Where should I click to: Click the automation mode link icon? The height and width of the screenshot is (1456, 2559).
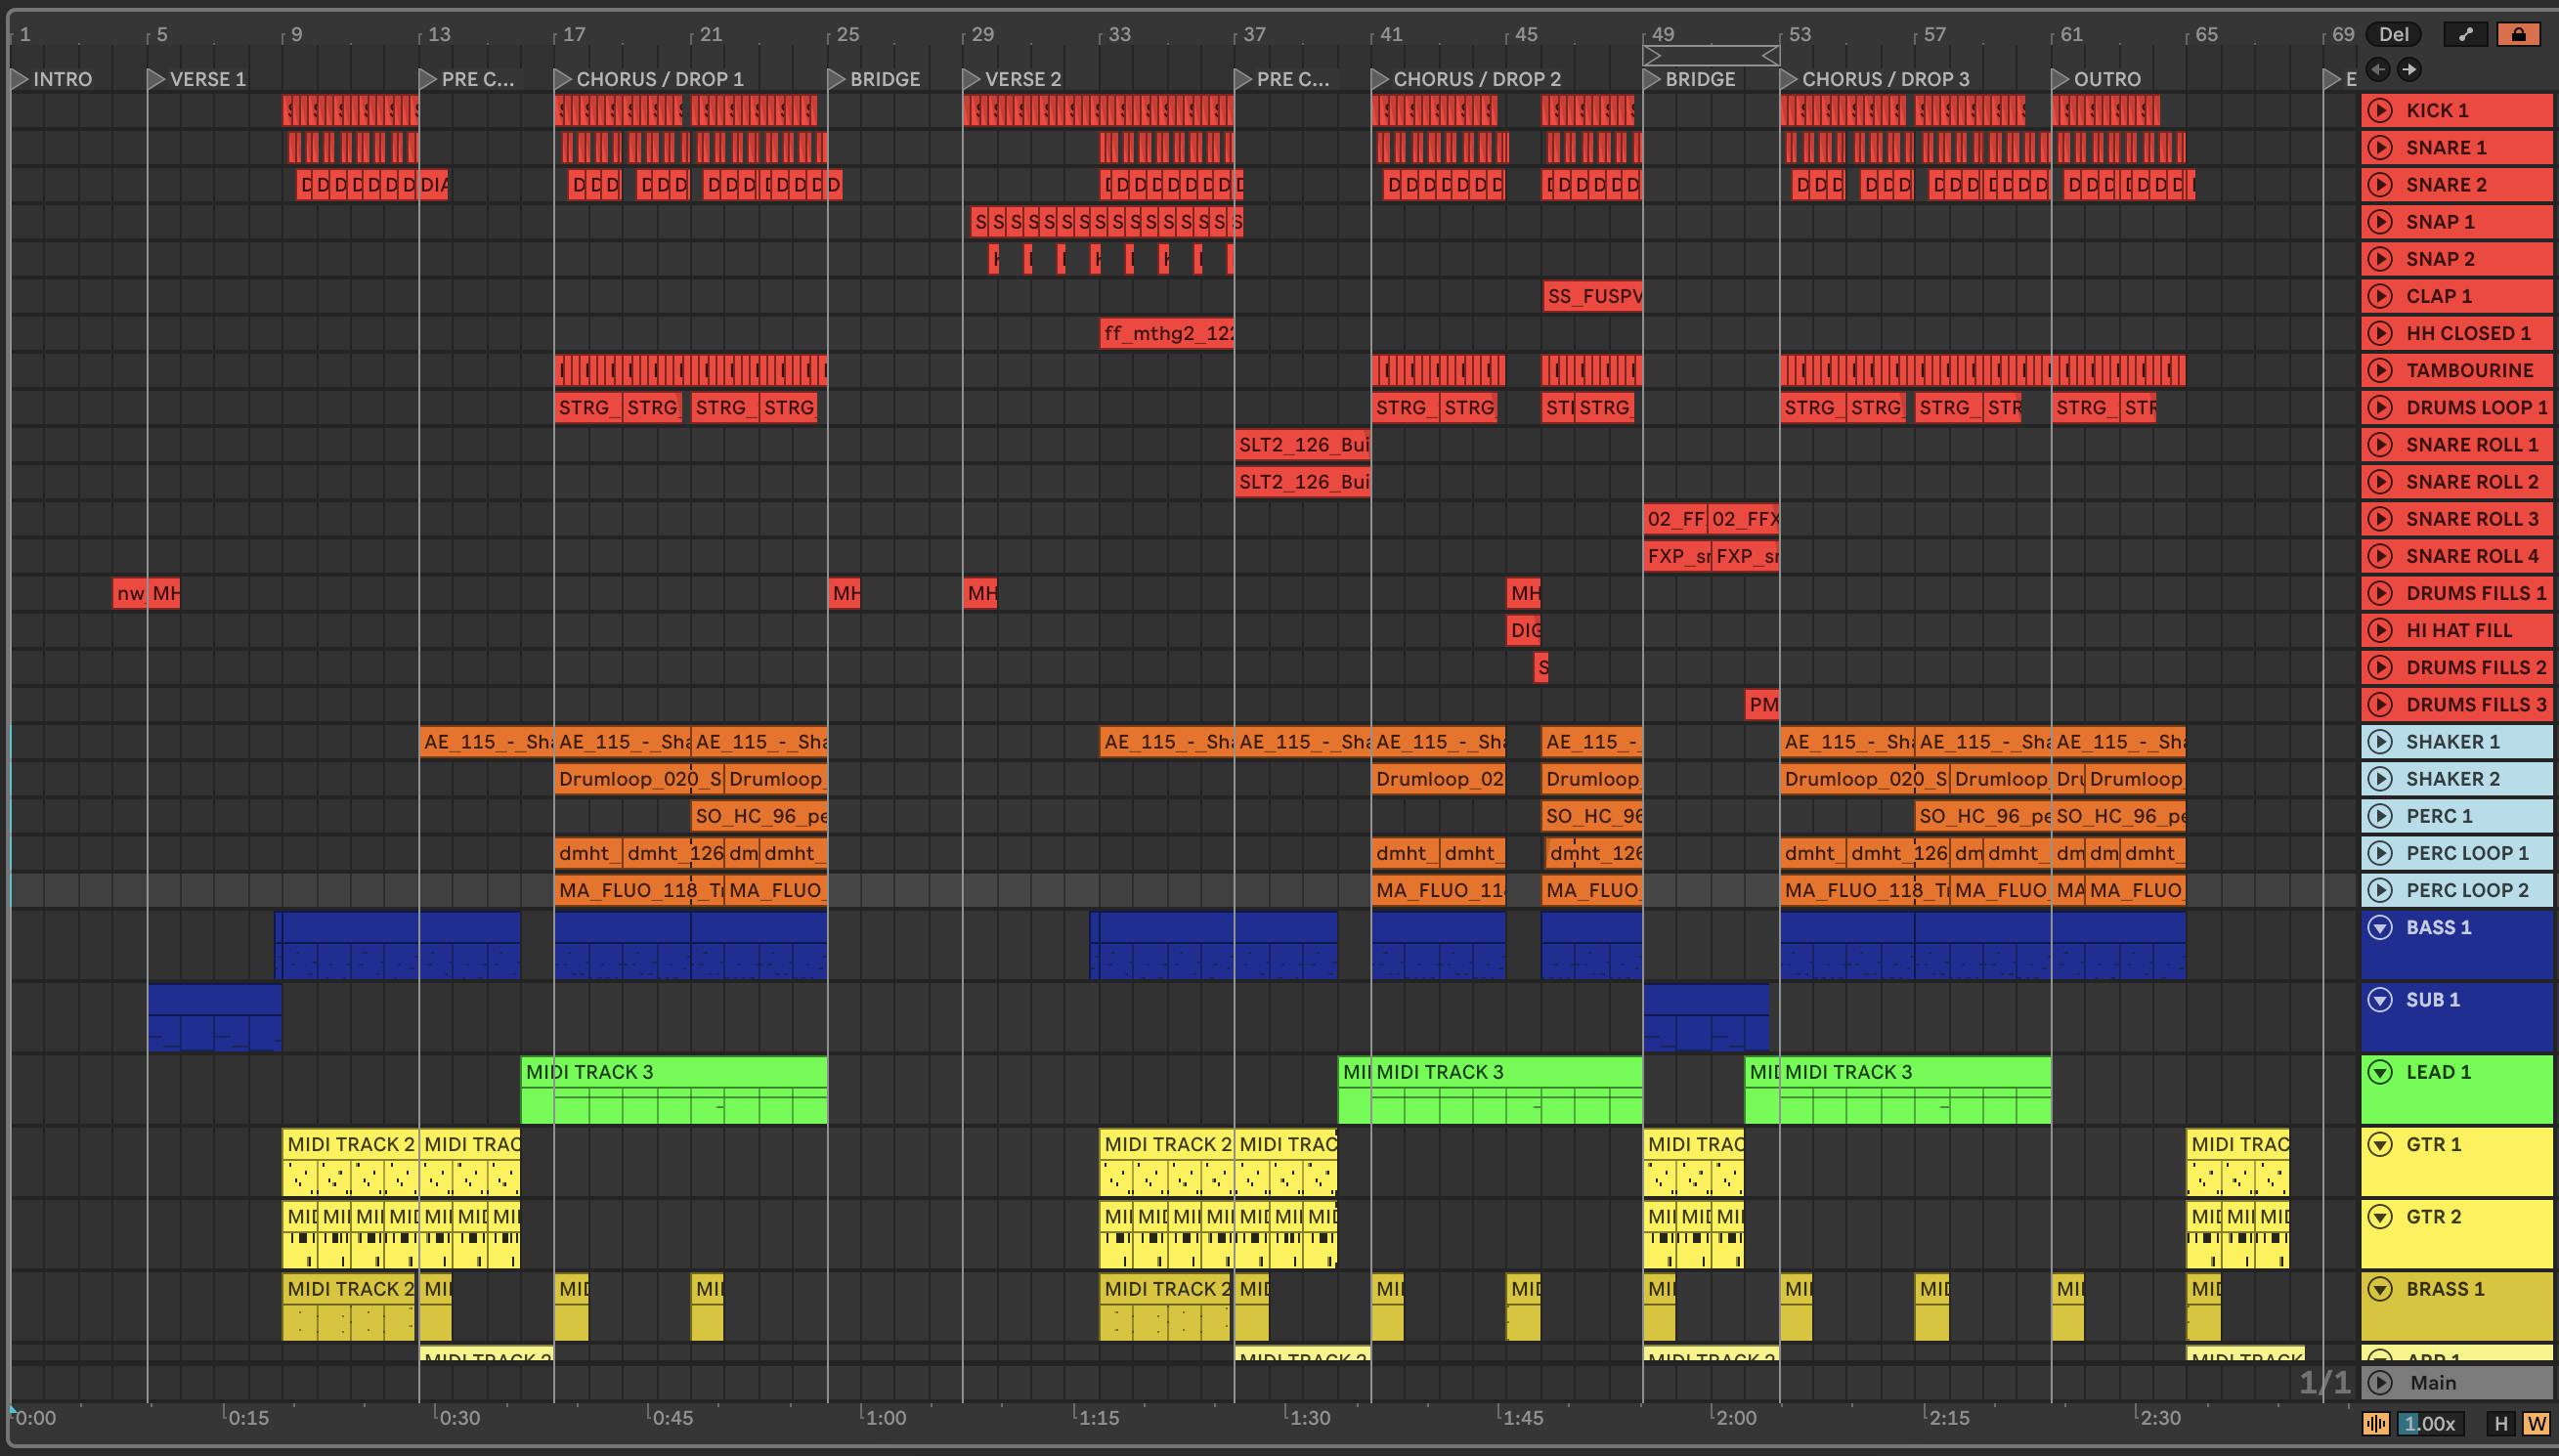2465,34
